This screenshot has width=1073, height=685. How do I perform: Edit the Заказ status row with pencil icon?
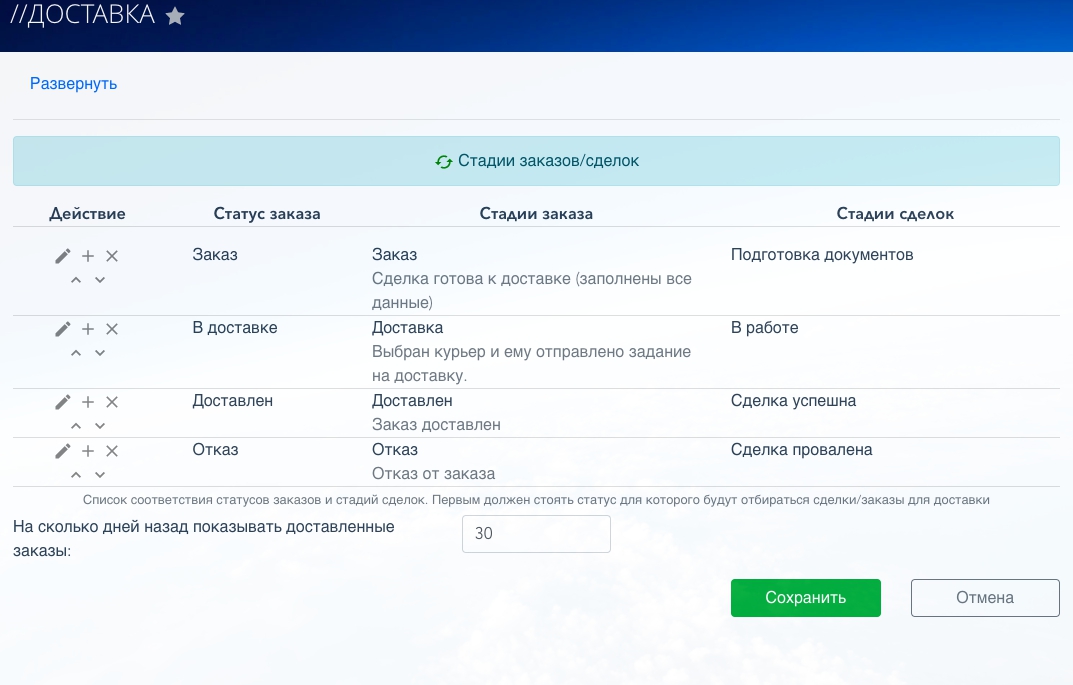(63, 256)
